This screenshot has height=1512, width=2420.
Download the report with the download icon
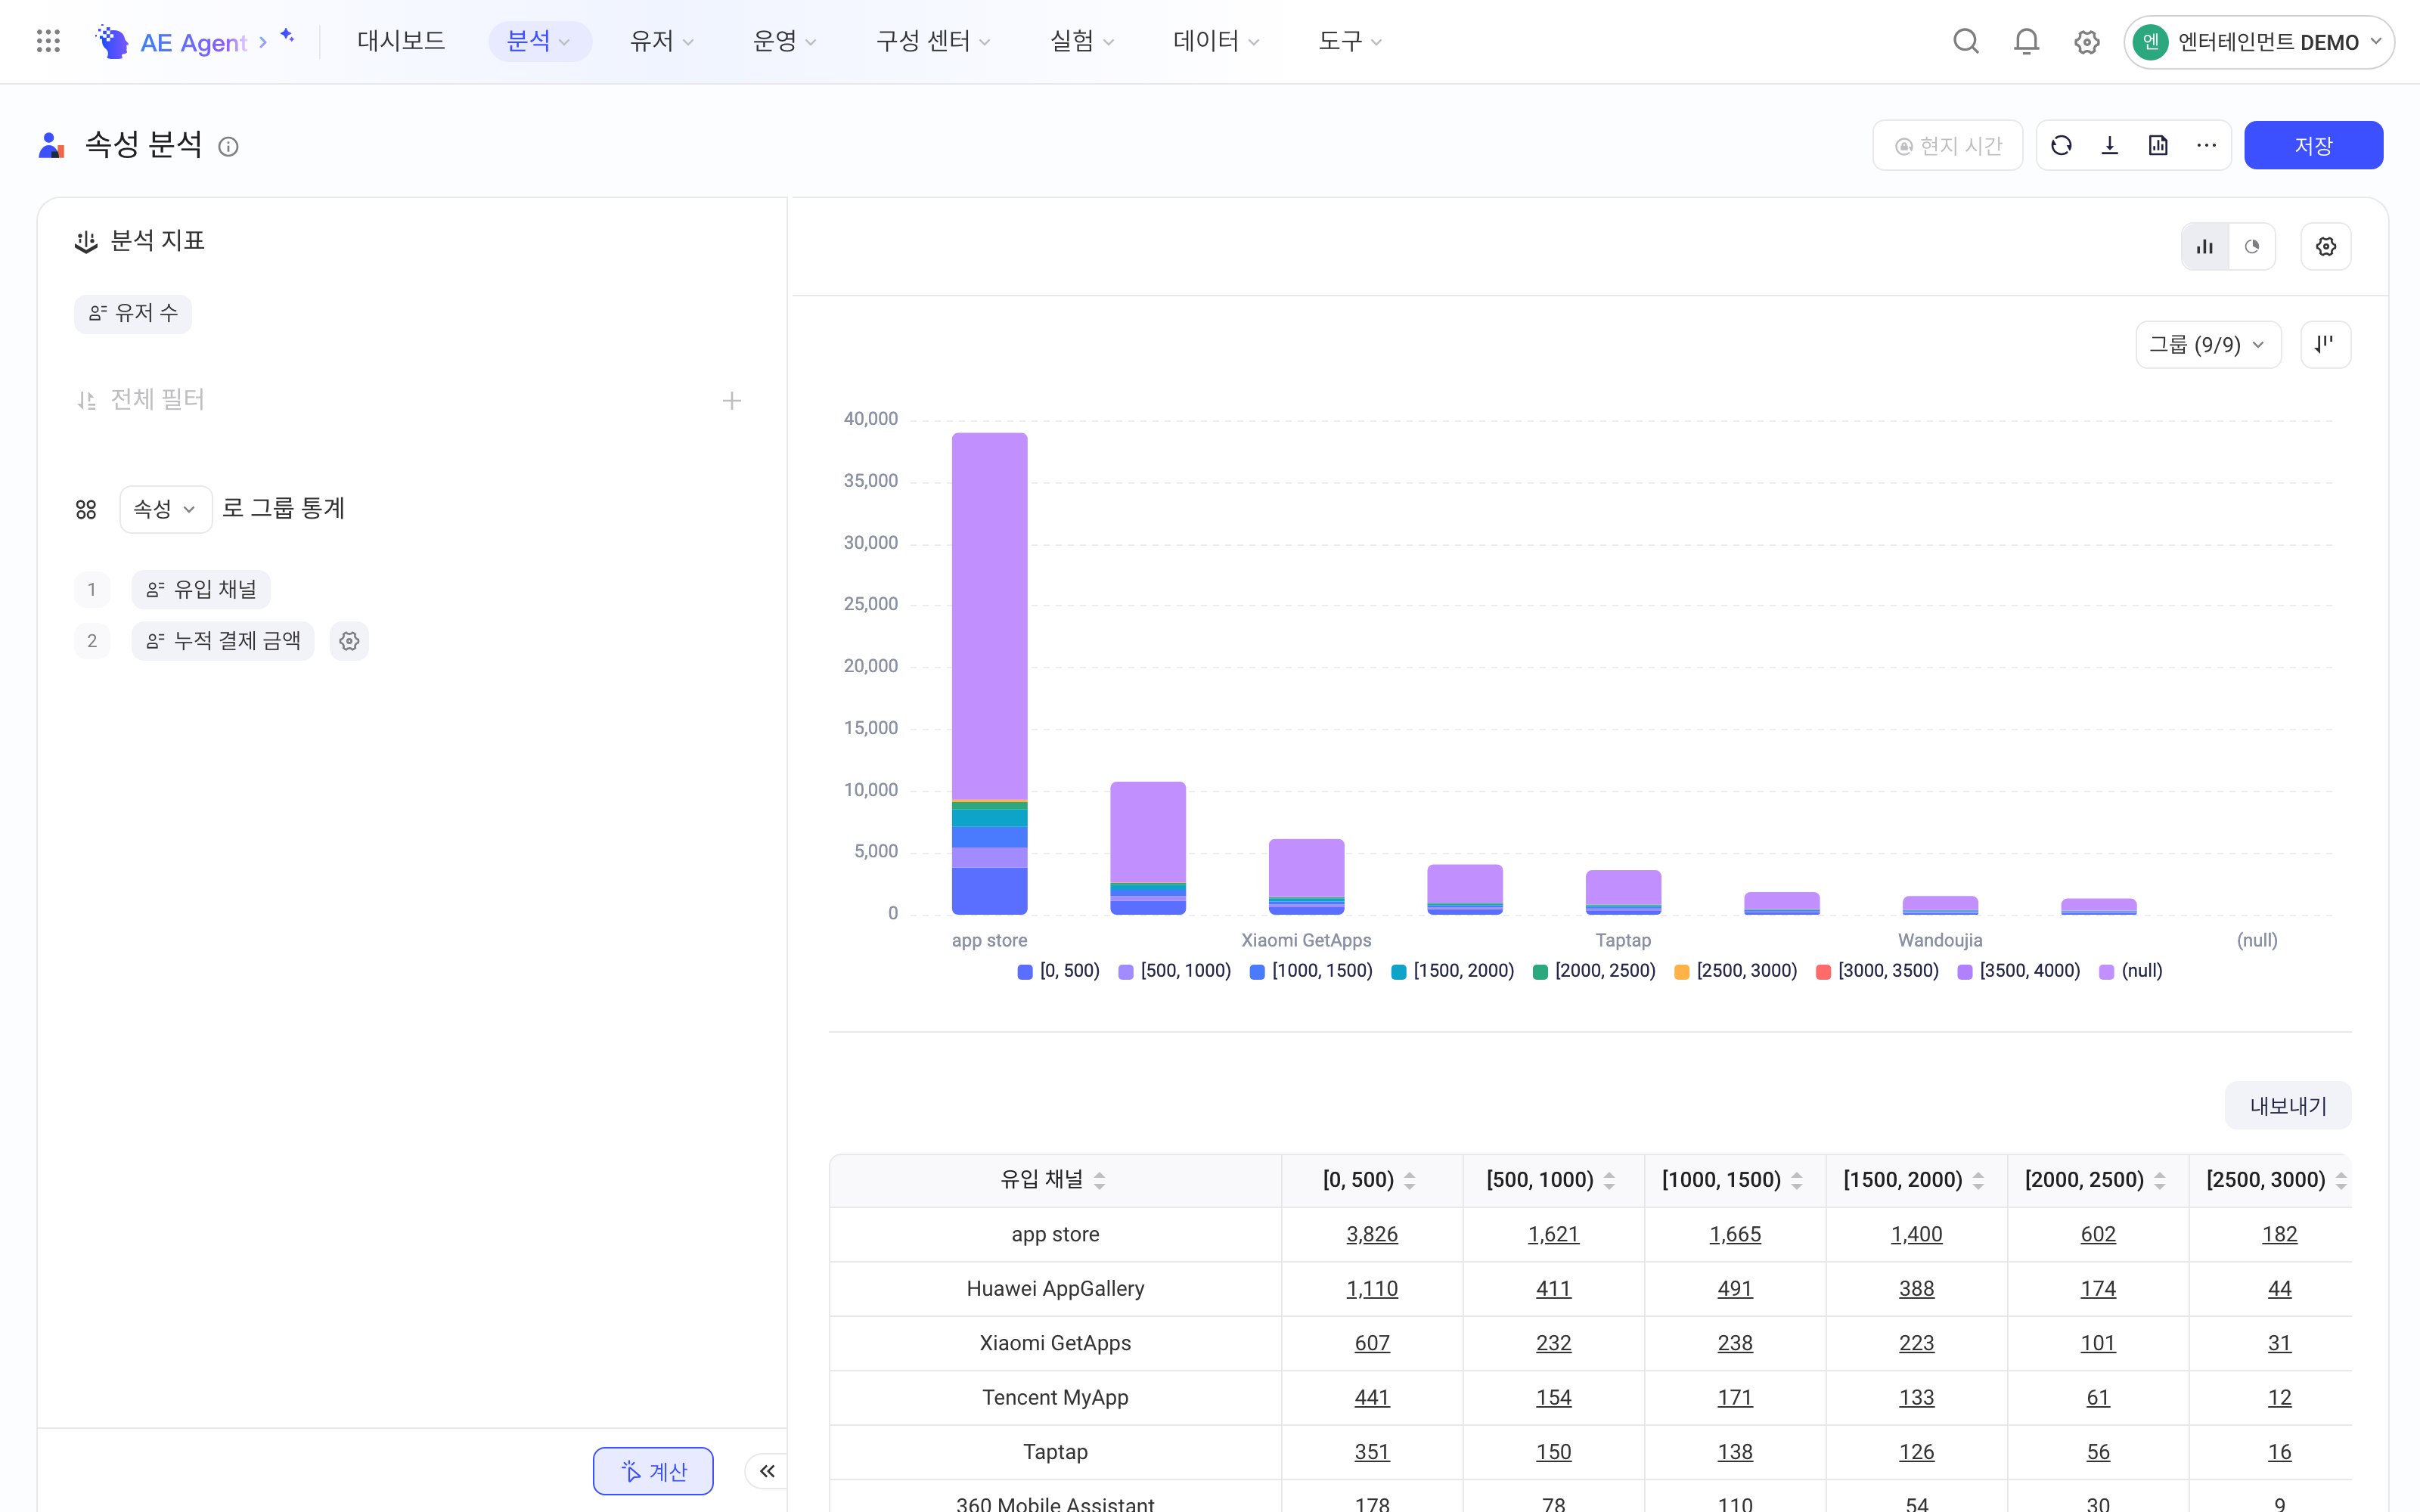point(2110,146)
